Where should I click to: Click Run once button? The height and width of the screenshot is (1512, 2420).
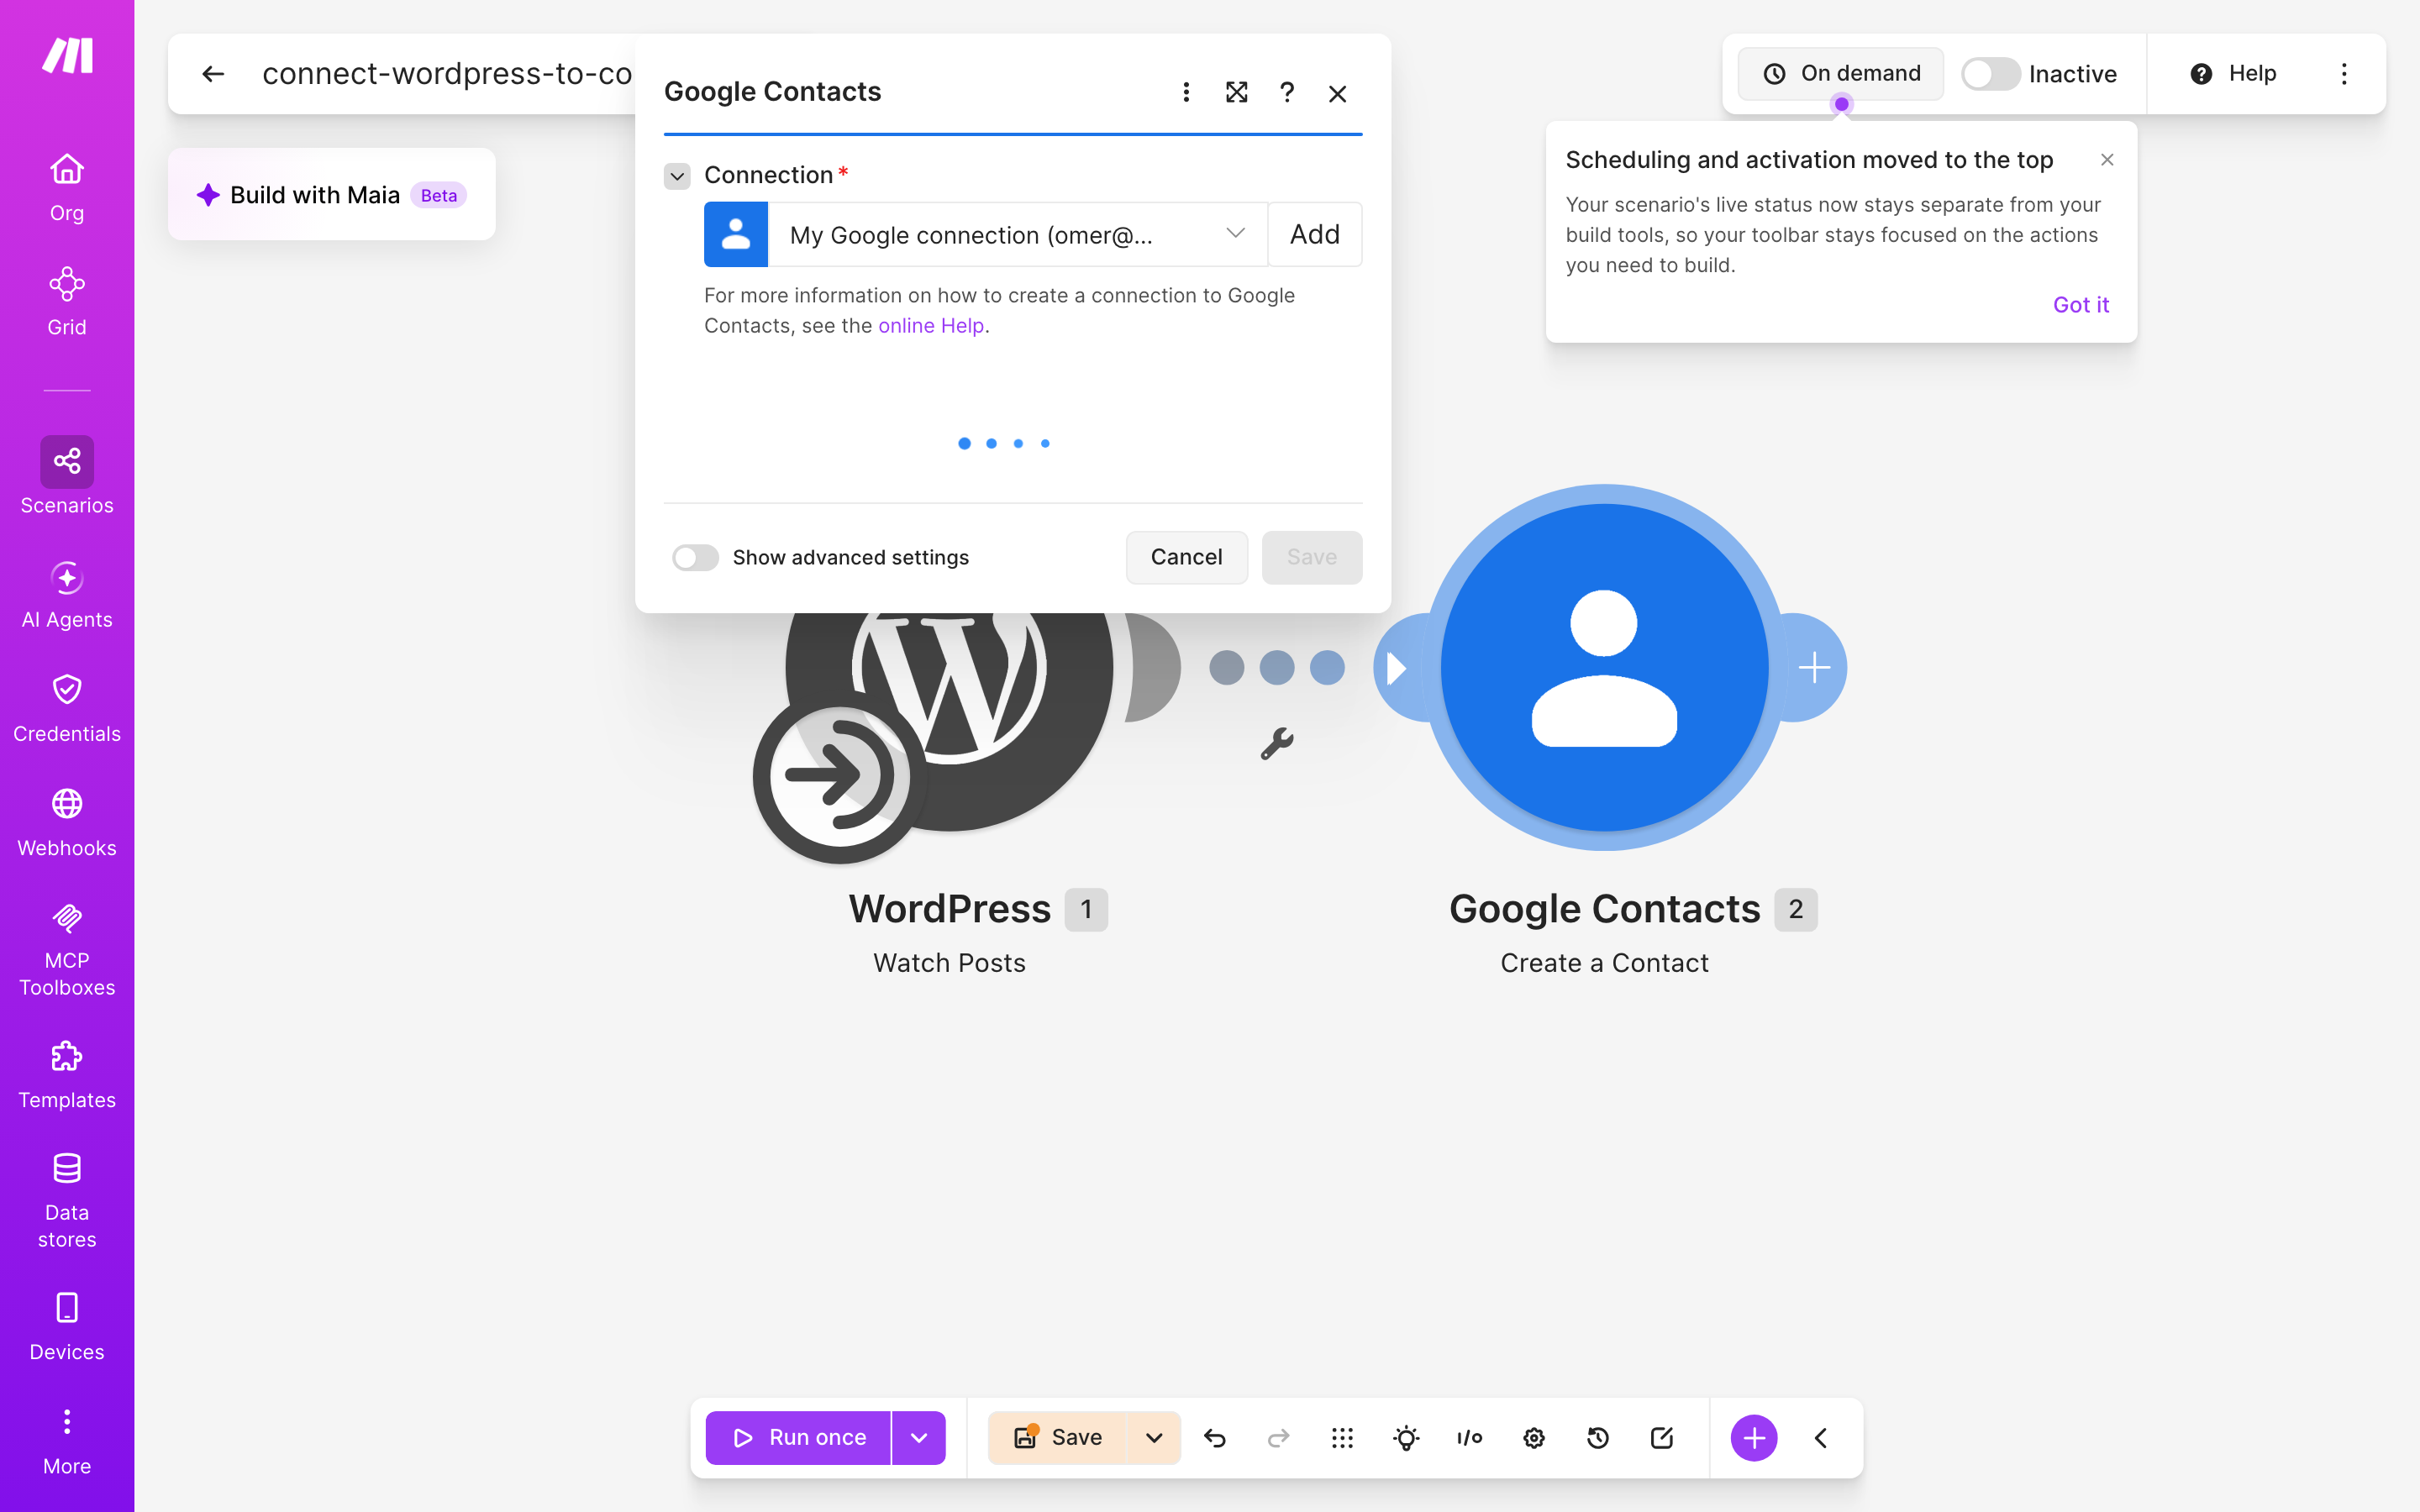(x=799, y=1438)
